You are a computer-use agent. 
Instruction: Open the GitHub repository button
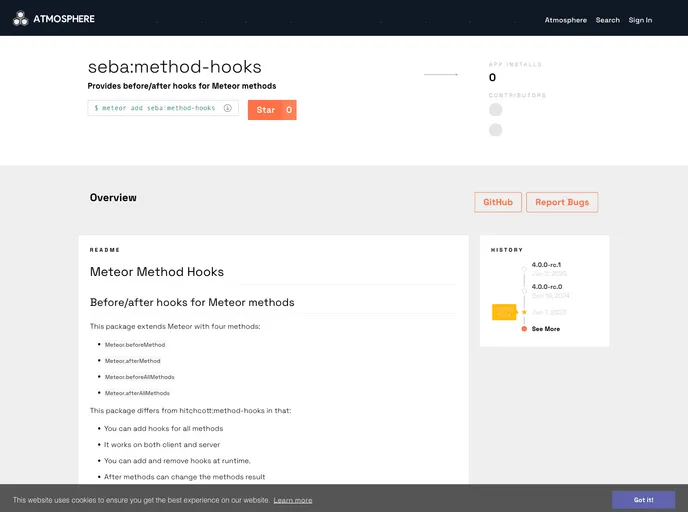pyautogui.click(x=498, y=202)
